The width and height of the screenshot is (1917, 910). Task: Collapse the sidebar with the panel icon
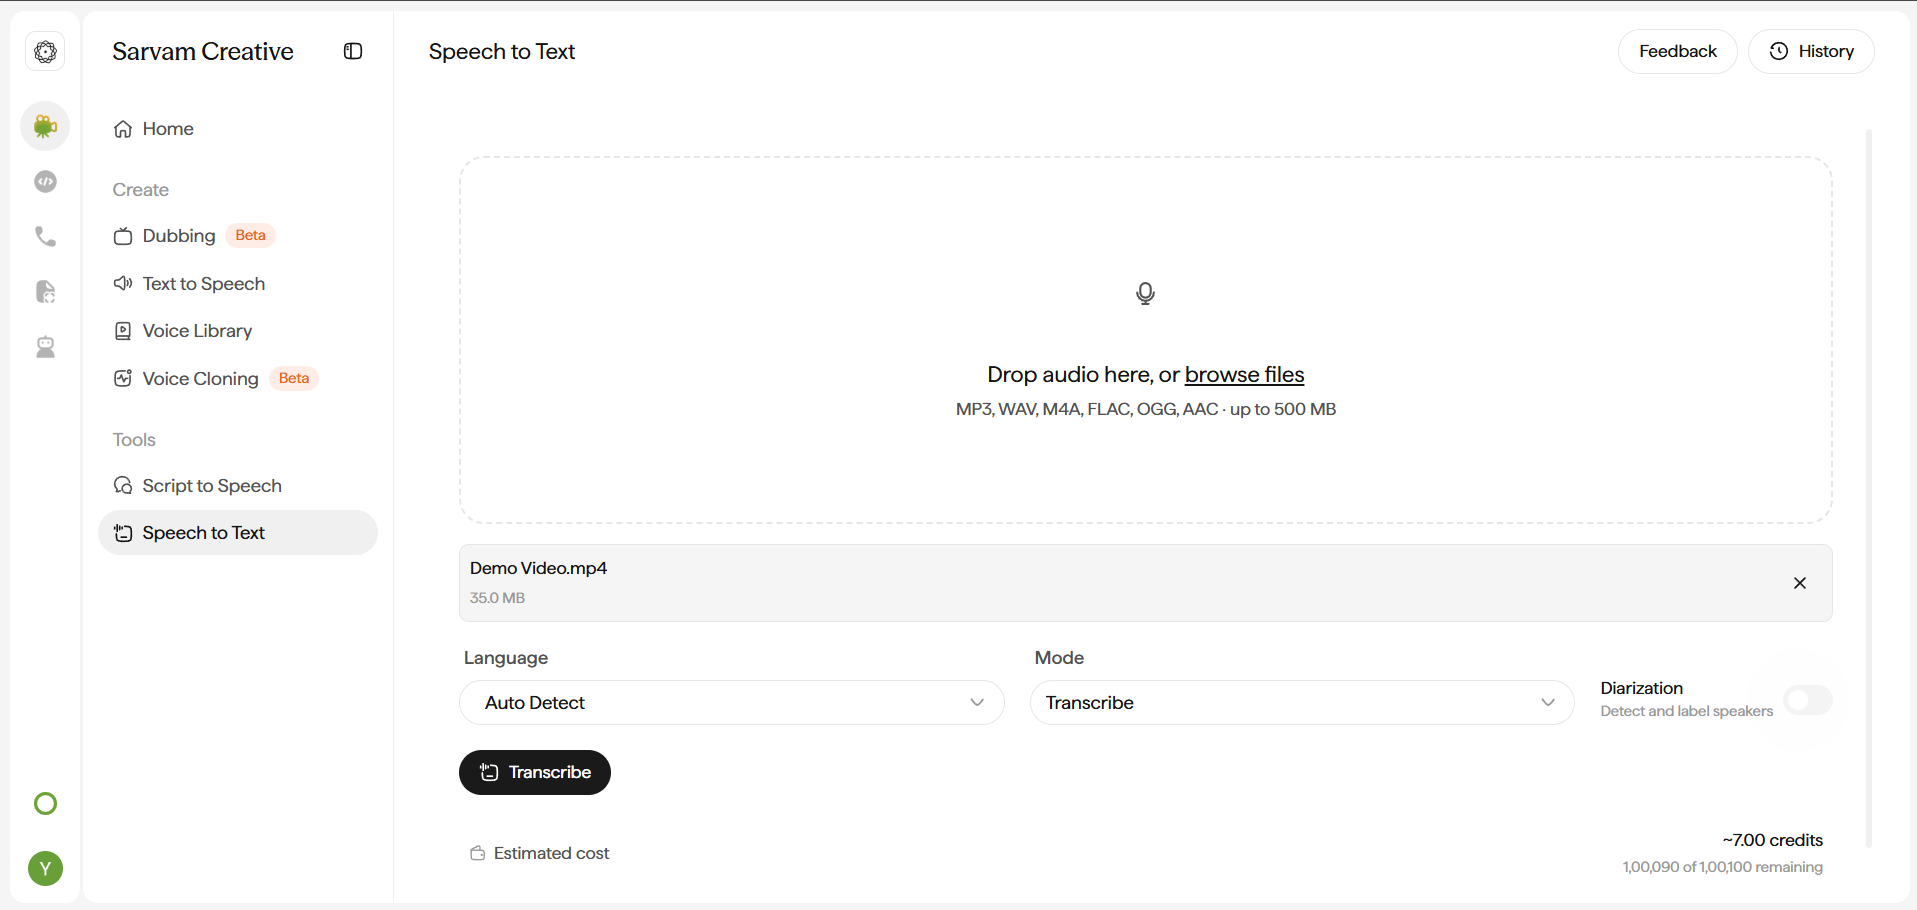point(353,51)
